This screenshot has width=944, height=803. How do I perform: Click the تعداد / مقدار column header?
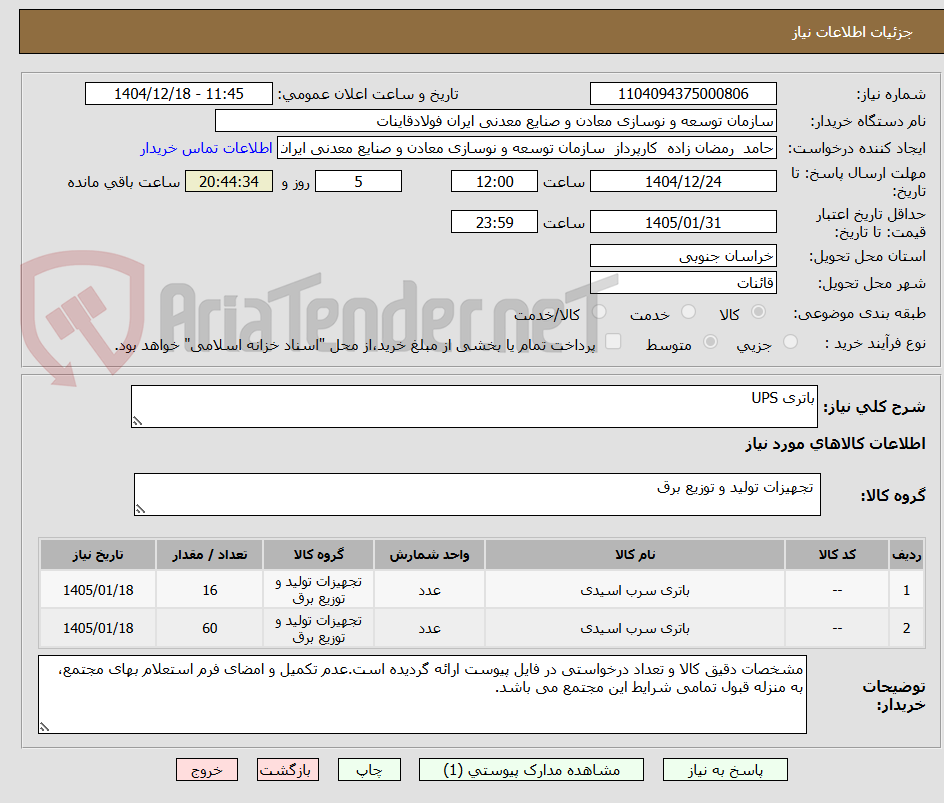[210, 554]
